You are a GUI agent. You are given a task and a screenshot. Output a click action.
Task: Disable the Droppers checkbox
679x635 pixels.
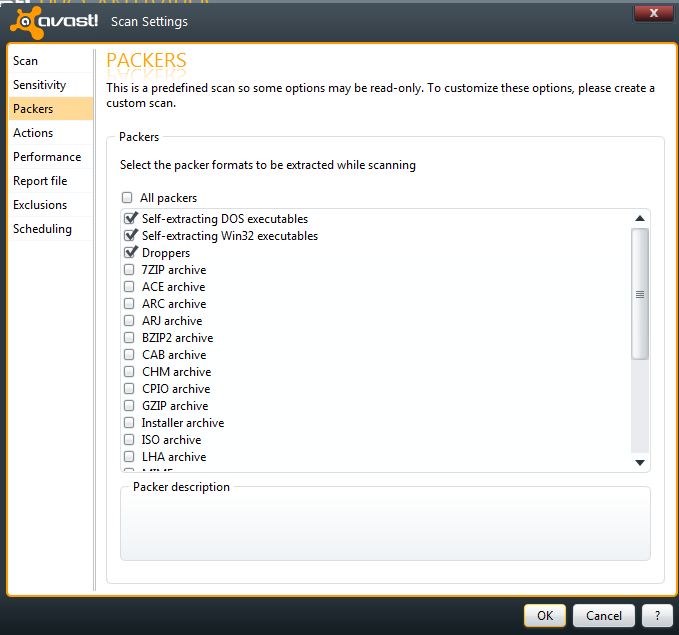(x=130, y=253)
